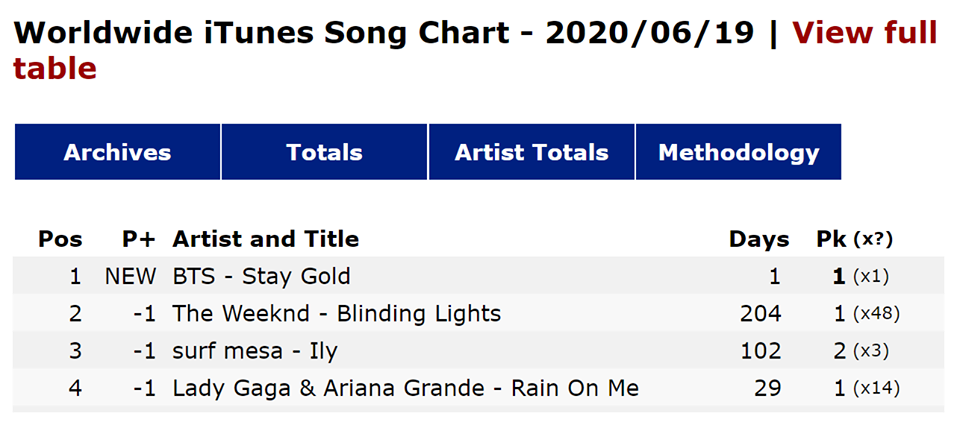This screenshot has height=425, width=960.
Task: Click the P+ column header
Action: (x=139, y=239)
